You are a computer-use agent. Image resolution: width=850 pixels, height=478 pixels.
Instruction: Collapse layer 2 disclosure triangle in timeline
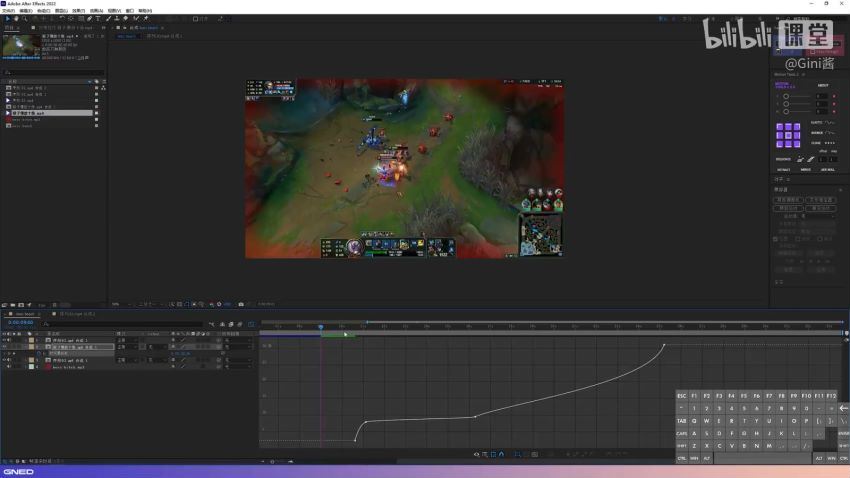click(25, 347)
